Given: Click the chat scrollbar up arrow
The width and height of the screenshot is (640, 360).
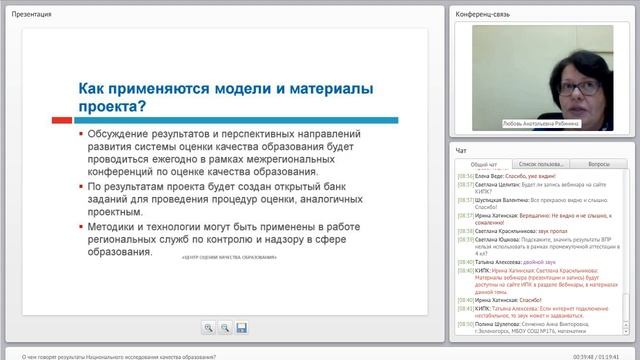Looking at the screenshot, I should coord(626,325).
